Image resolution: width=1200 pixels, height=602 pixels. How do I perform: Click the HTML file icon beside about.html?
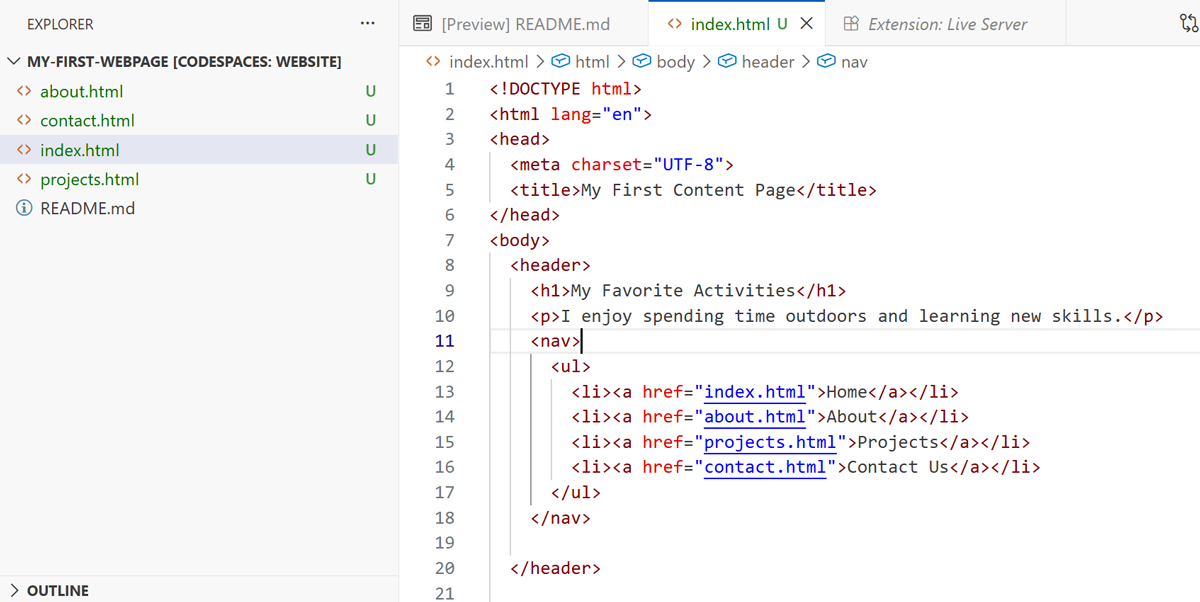tap(24, 91)
